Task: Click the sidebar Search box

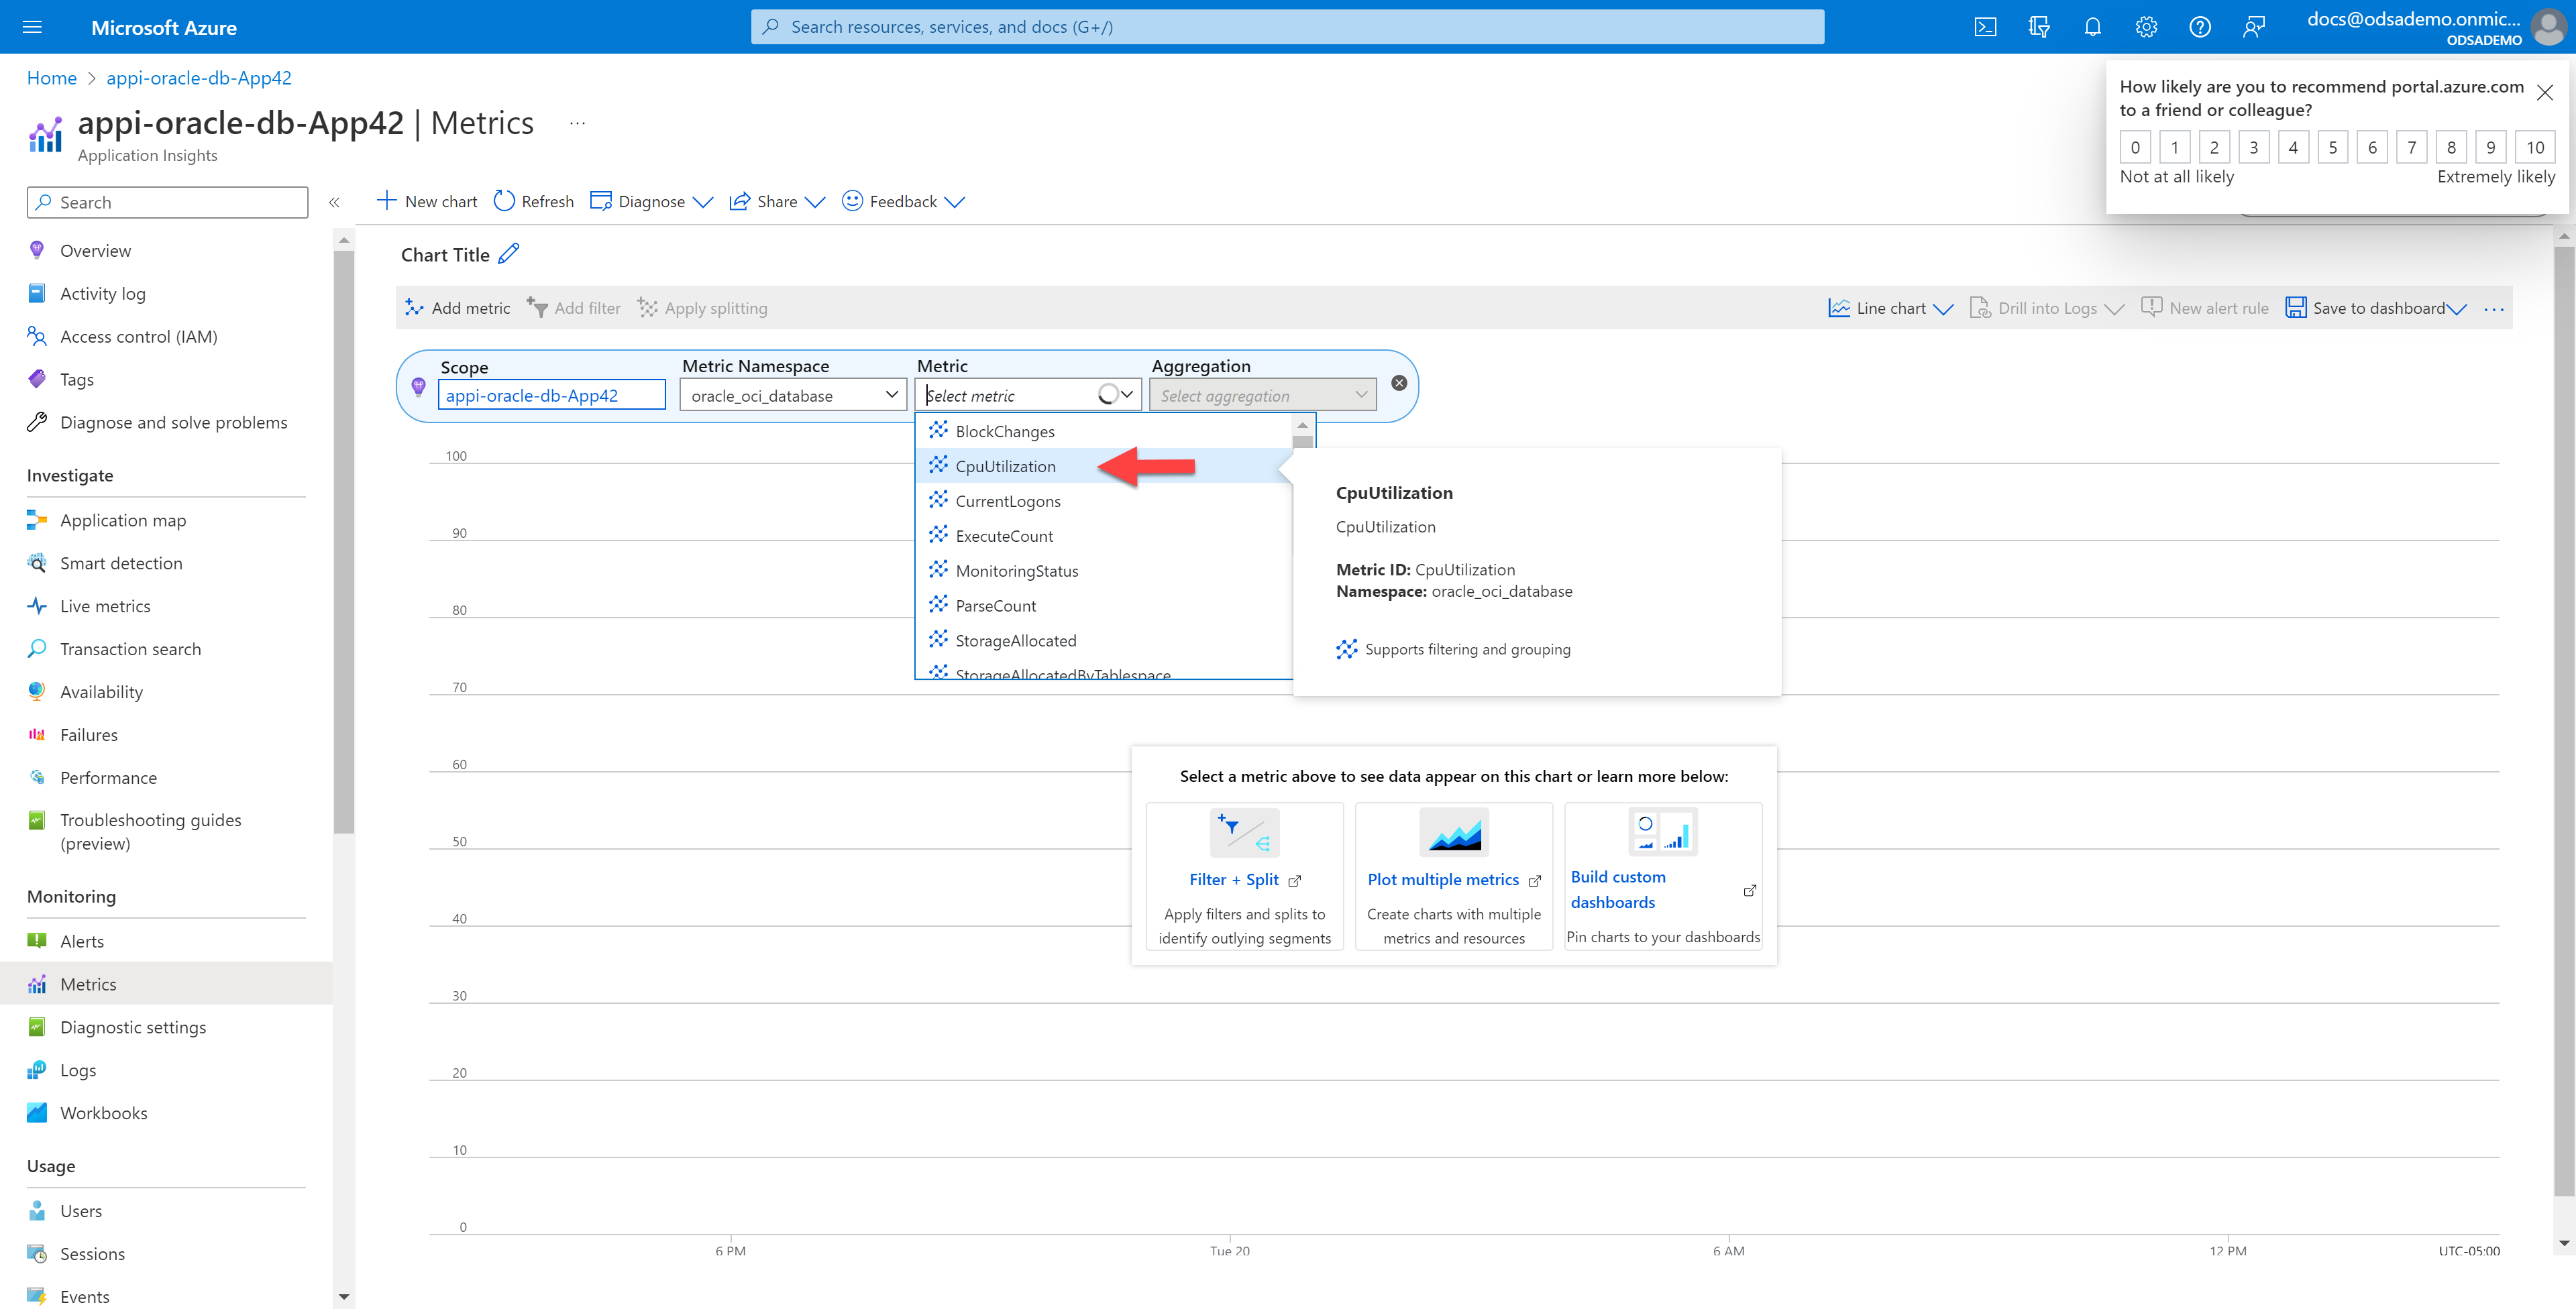Action: click(x=167, y=202)
